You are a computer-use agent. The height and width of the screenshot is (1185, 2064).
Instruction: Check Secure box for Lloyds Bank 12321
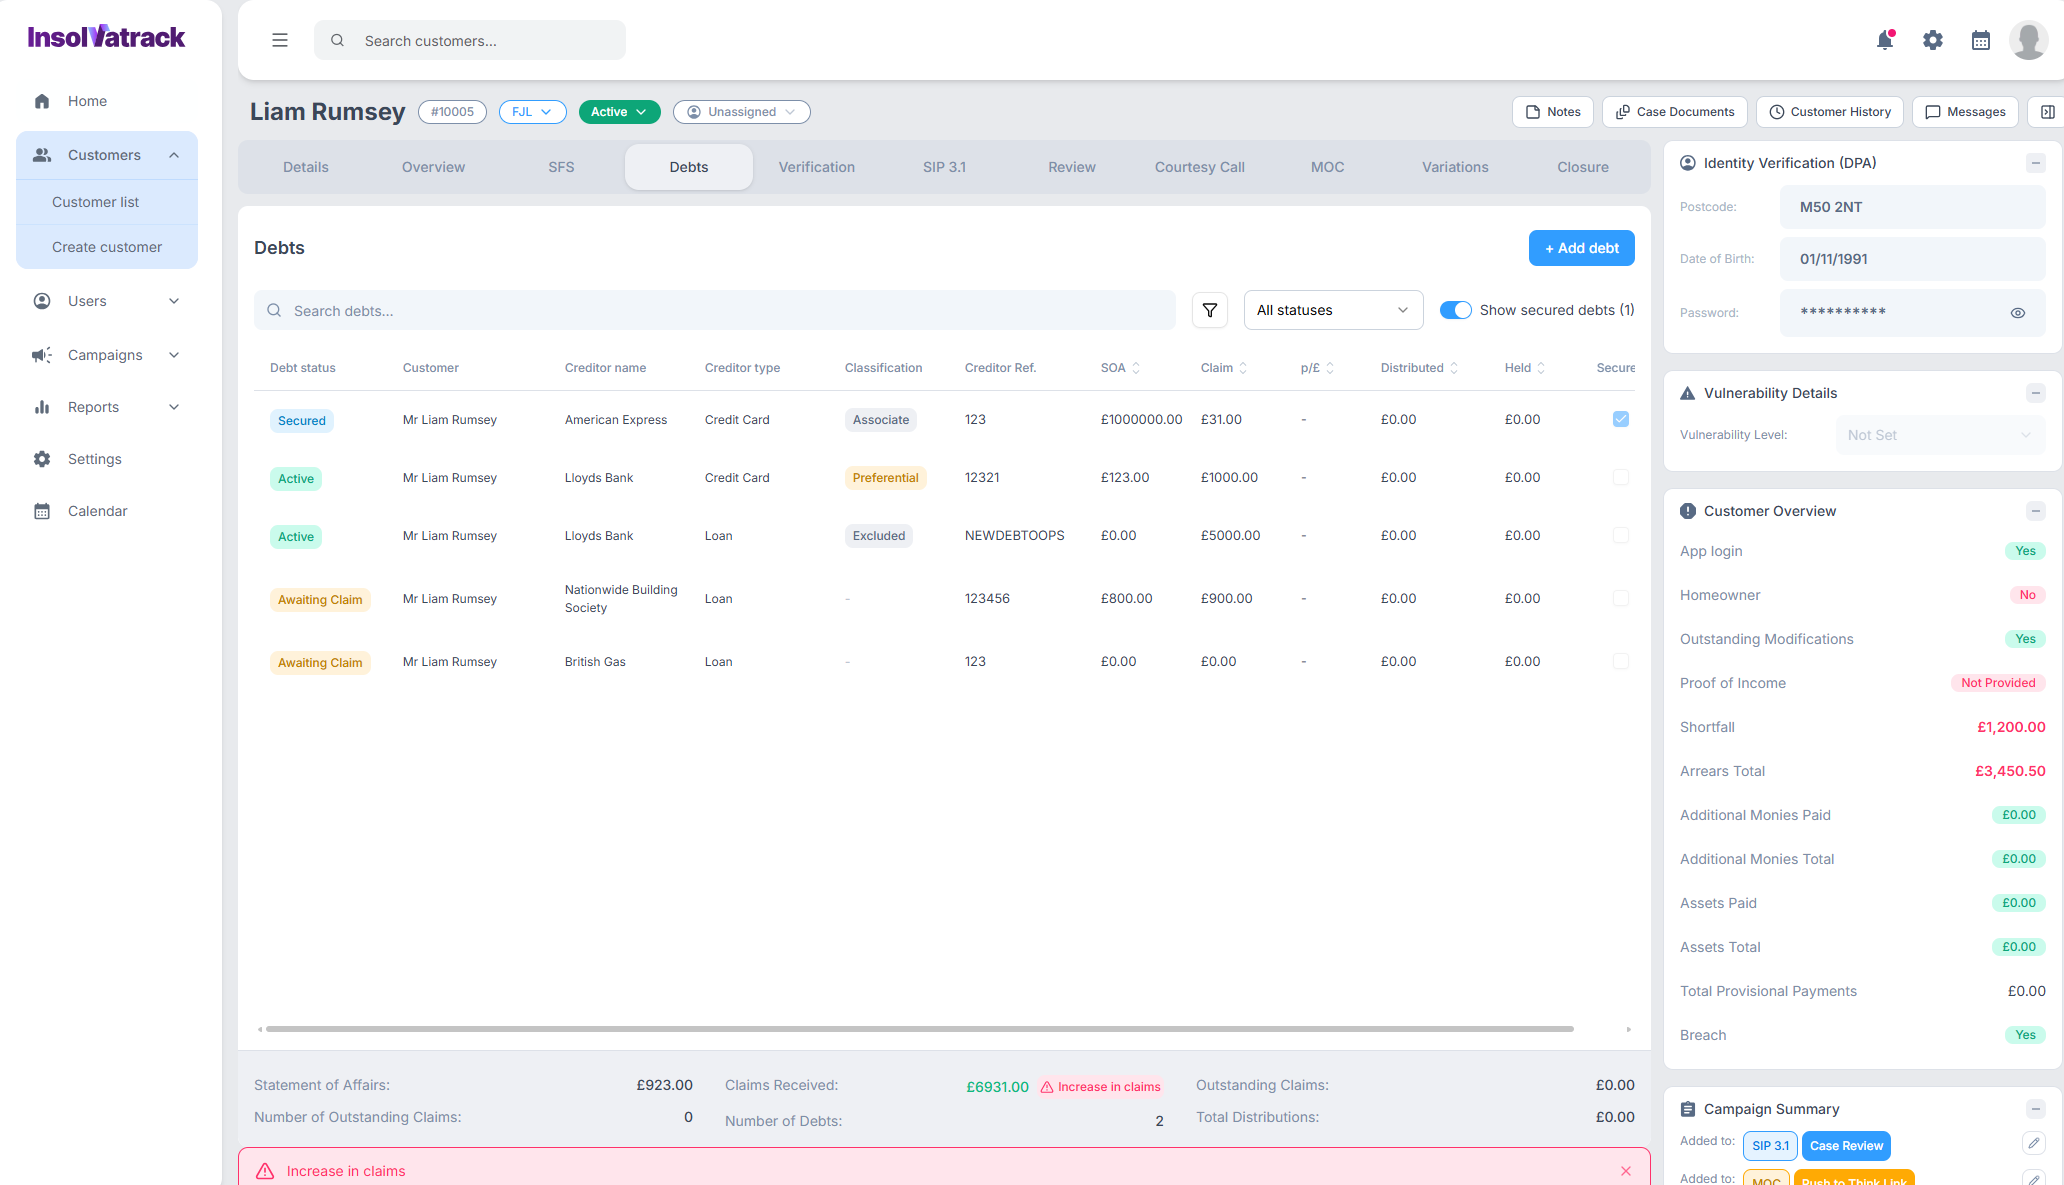pyautogui.click(x=1621, y=477)
